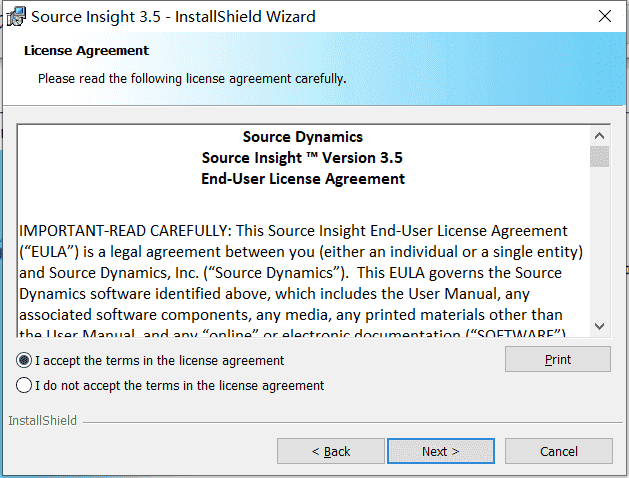Continue with the Next button

click(441, 451)
